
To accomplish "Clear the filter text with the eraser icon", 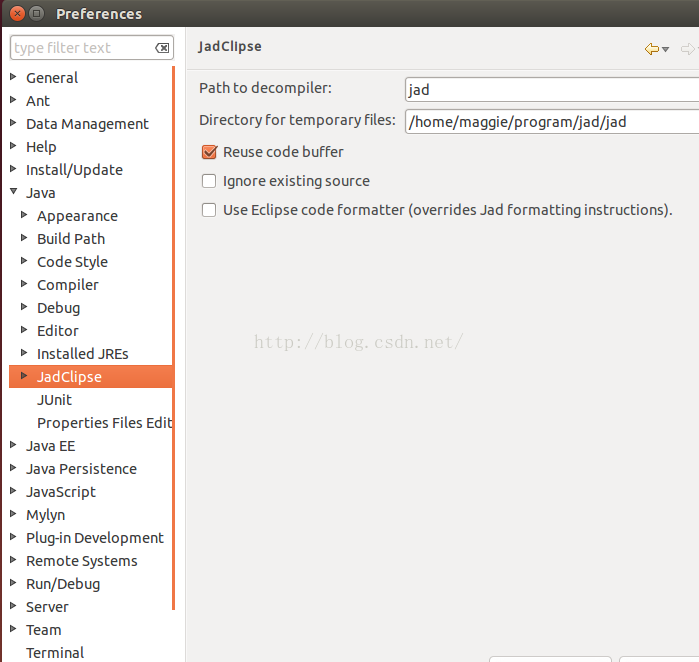I will pyautogui.click(x=162, y=48).
